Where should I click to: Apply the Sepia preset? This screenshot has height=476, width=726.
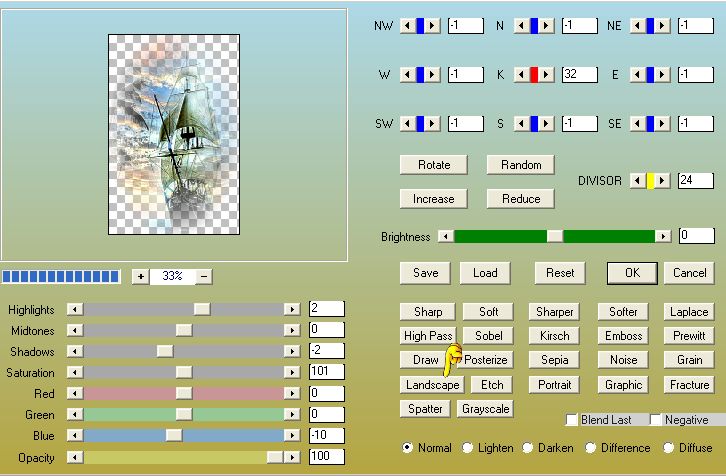(554, 360)
